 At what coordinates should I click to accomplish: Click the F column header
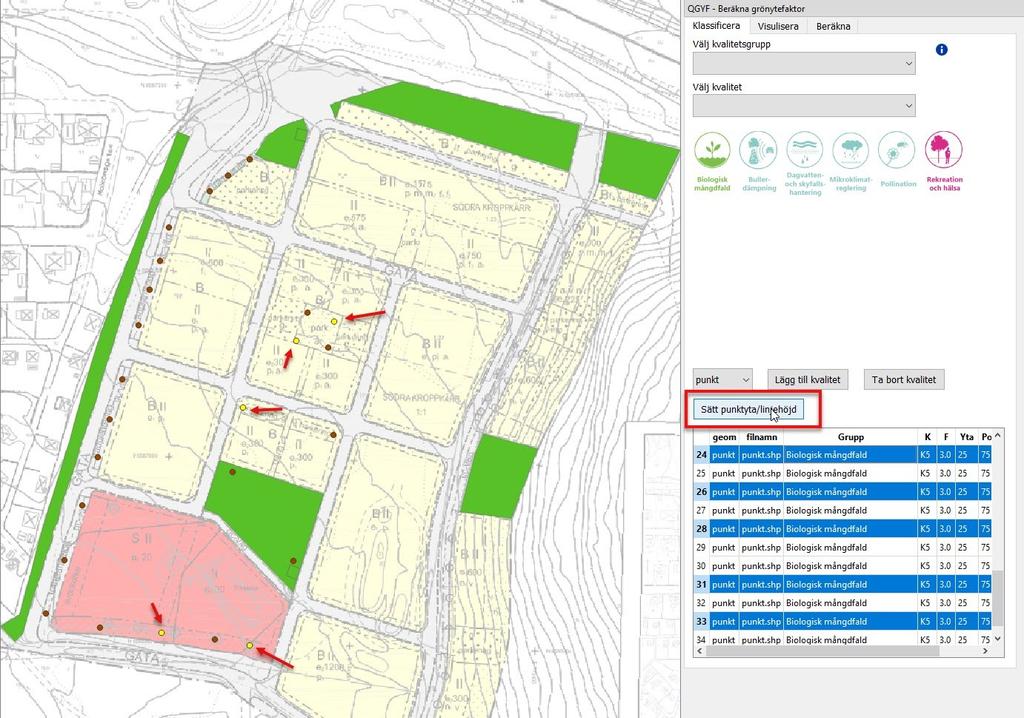[946, 437]
